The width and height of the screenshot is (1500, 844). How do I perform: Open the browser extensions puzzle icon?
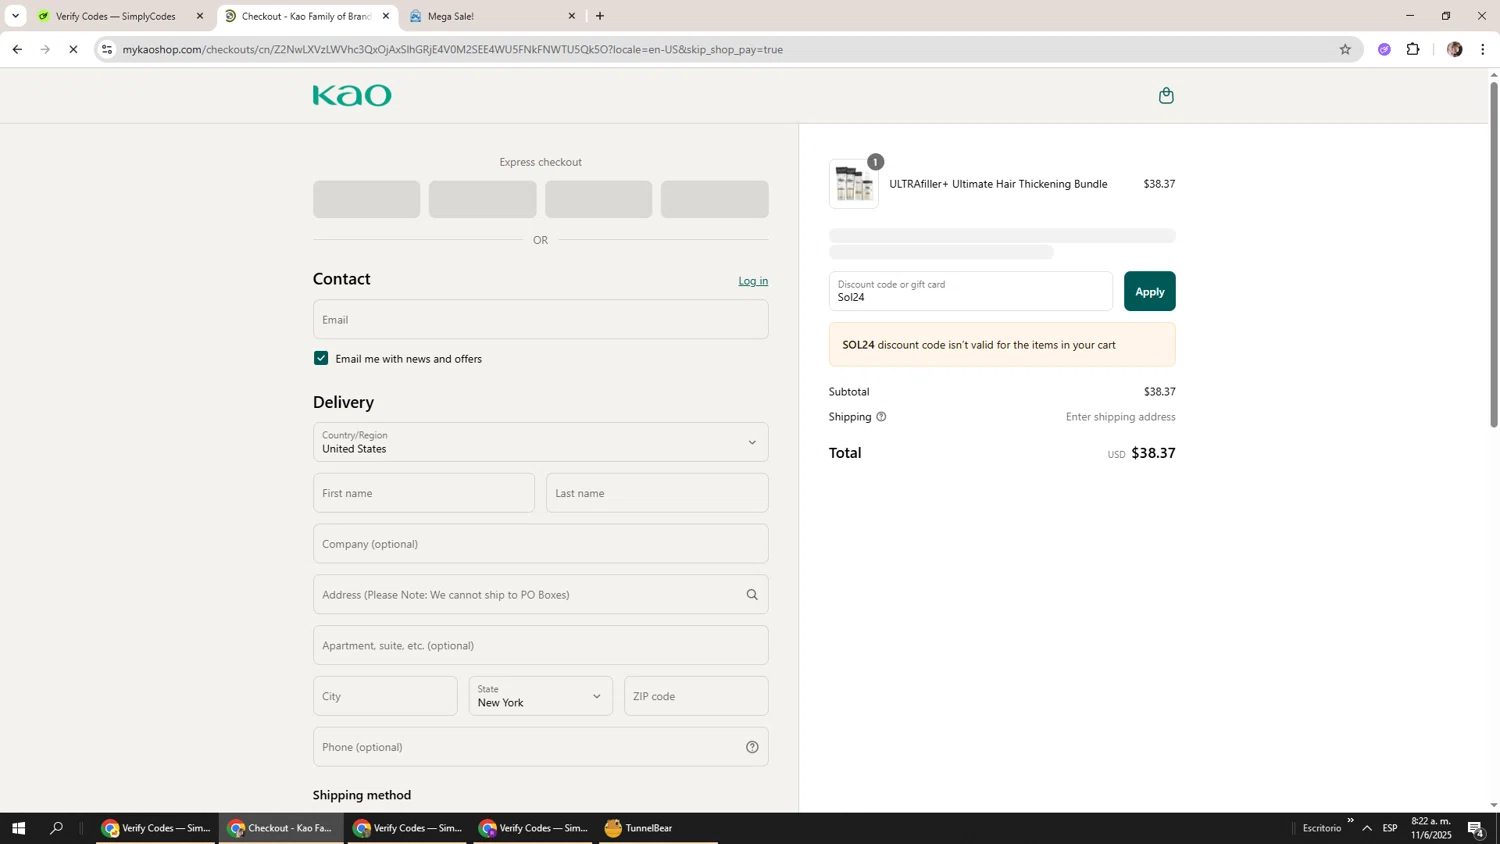[x=1413, y=49]
